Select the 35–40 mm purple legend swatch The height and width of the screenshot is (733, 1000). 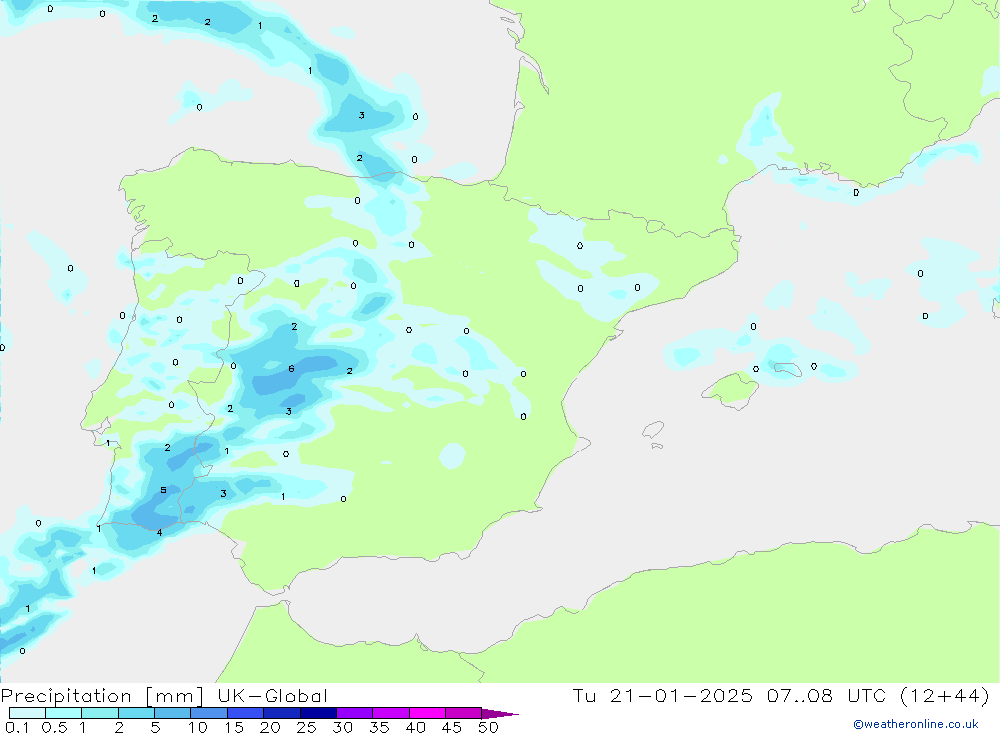[391, 713]
